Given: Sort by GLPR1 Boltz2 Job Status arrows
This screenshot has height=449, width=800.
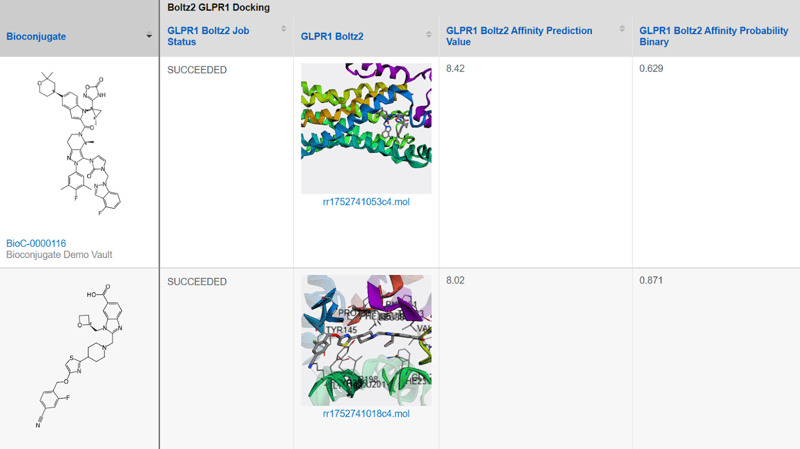Looking at the screenshot, I should 284,29.
